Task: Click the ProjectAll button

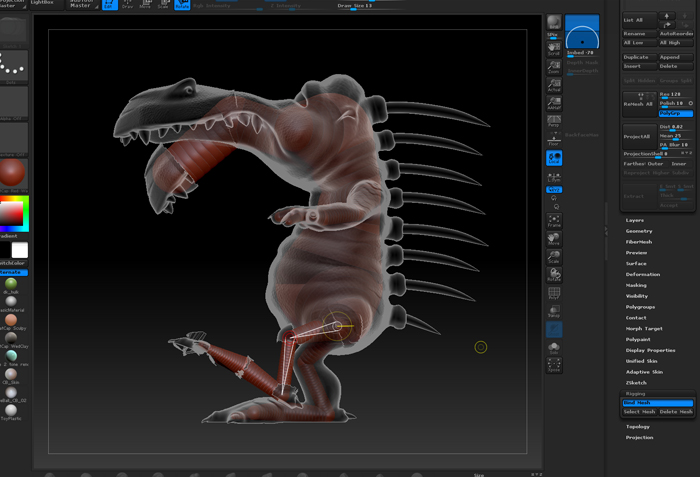Action: click(639, 136)
